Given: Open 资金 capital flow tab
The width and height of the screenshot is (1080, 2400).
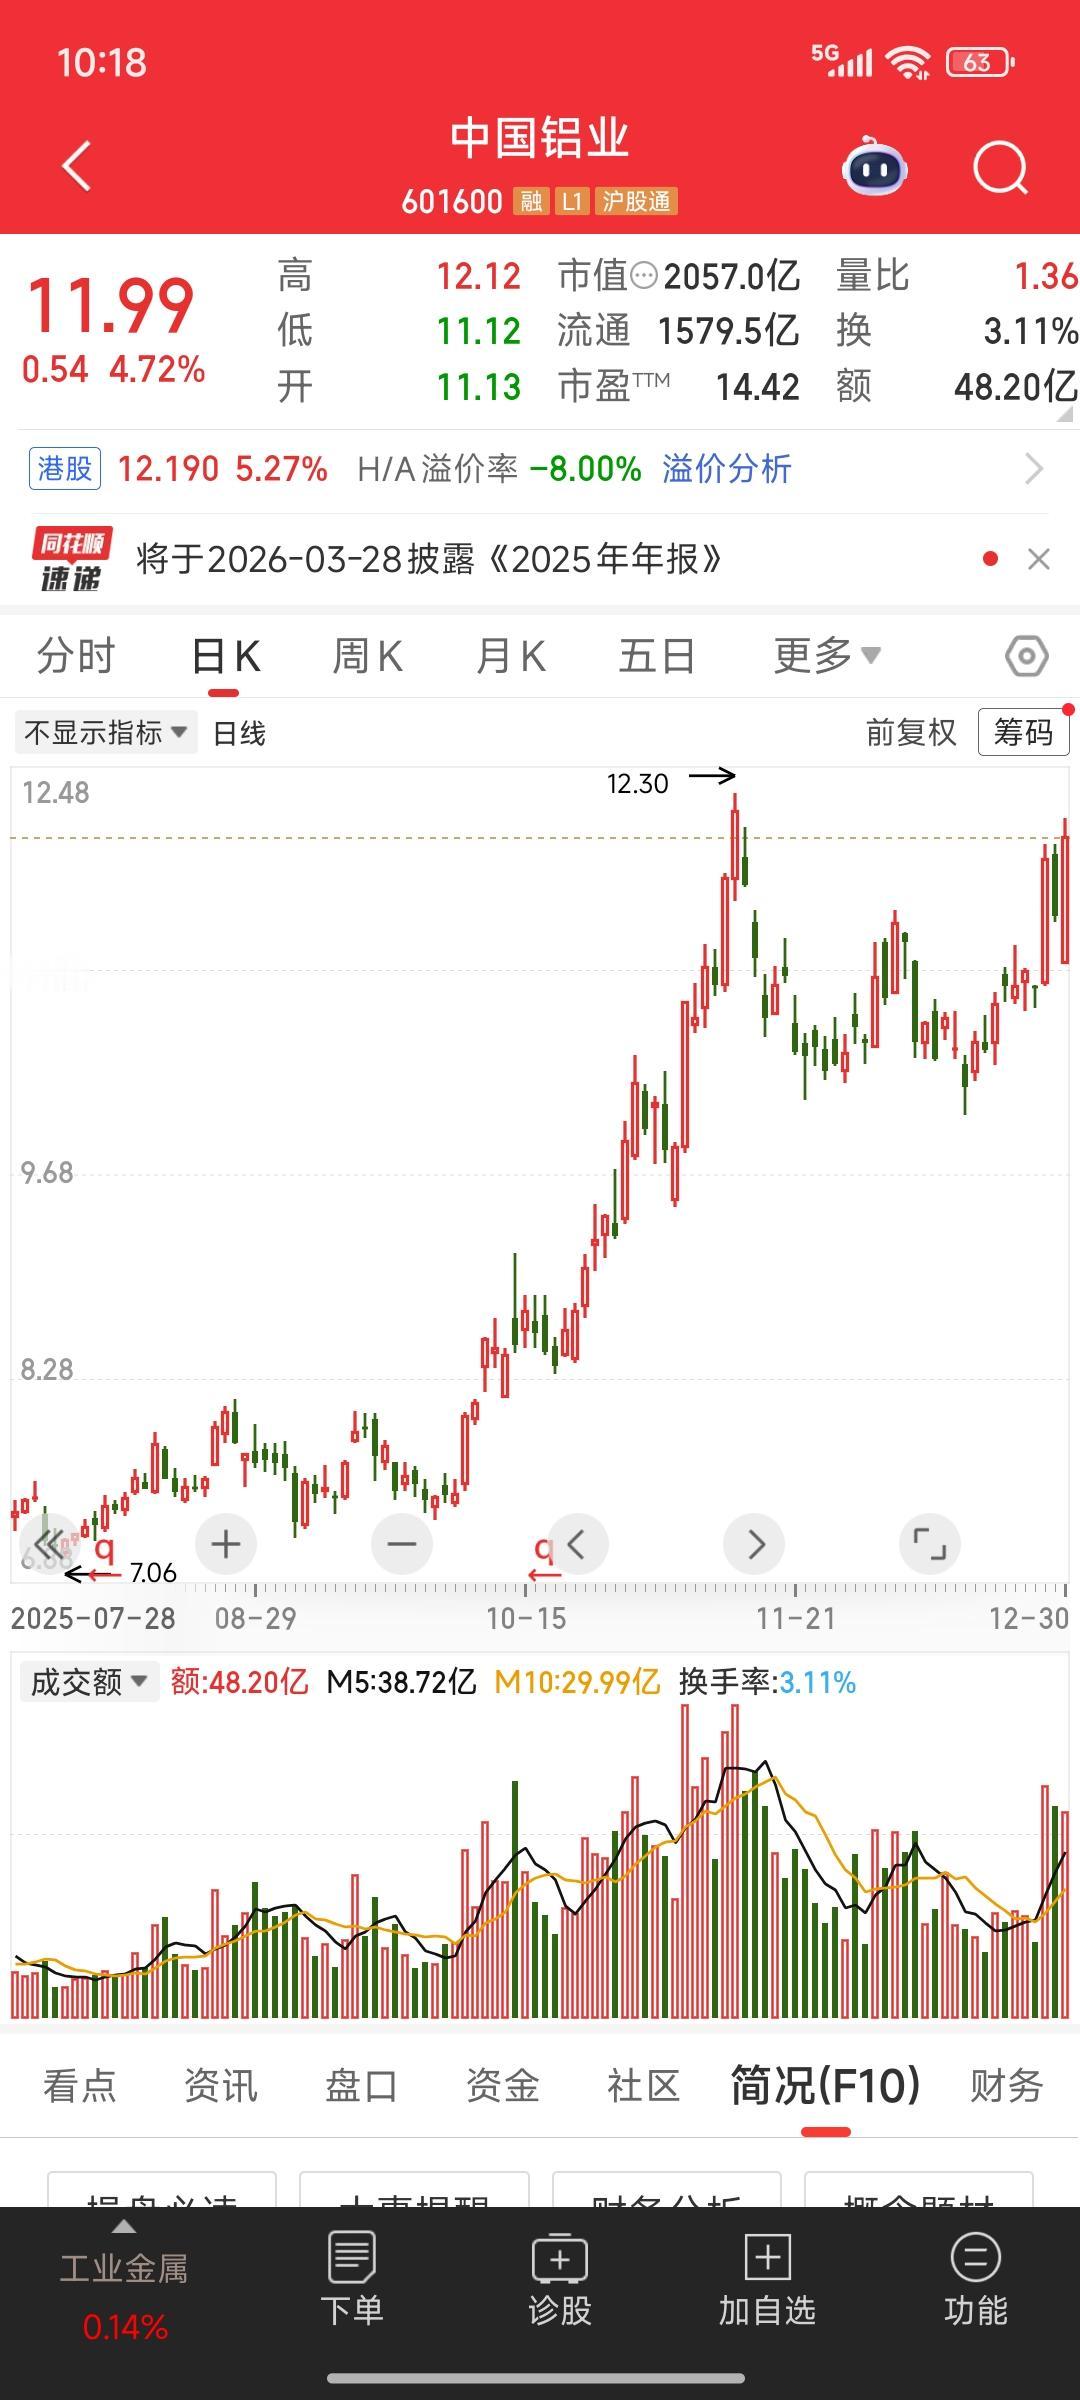Looking at the screenshot, I should coord(503,2087).
